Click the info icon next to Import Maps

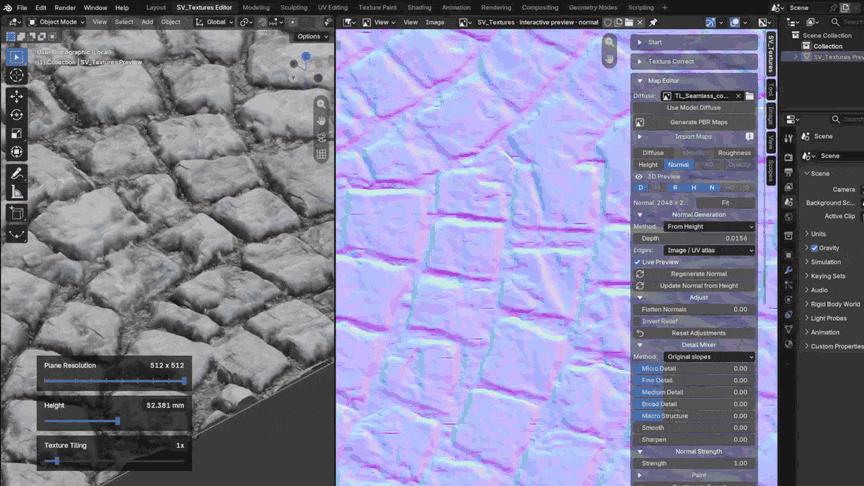[749, 136]
